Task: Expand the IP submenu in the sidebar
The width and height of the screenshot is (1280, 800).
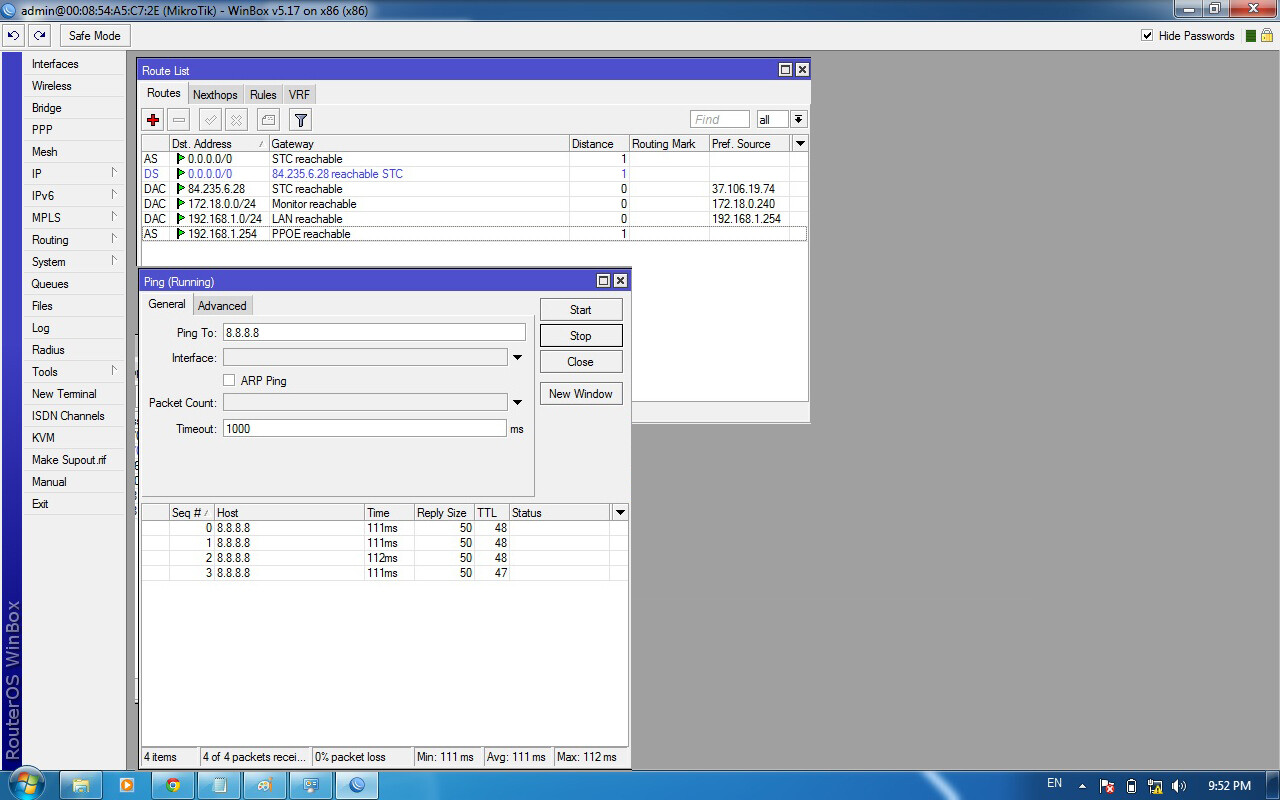Action: (x=114, y=173)
